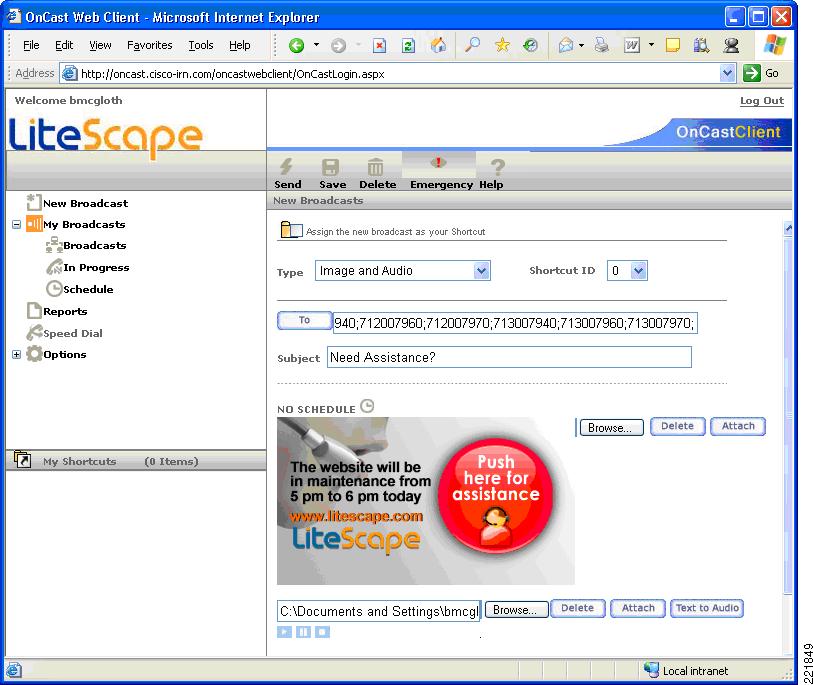Click the Send lightning icon
Viewport: 813px width, 685px height.
[286, 166]
